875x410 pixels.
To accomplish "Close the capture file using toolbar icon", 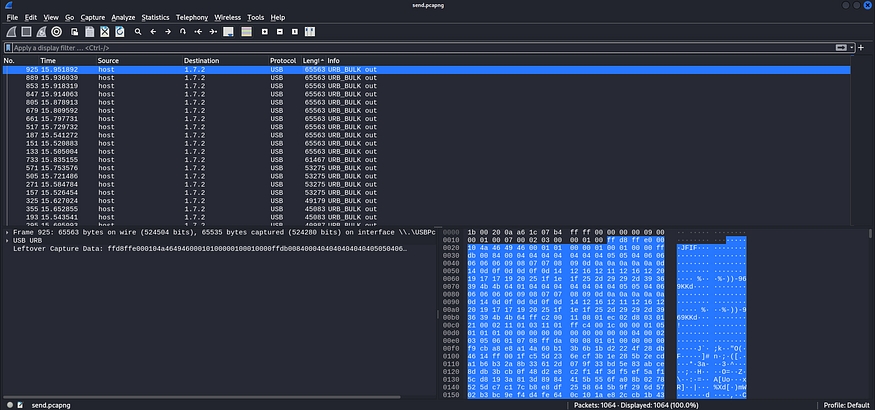I will pos(105,31).
